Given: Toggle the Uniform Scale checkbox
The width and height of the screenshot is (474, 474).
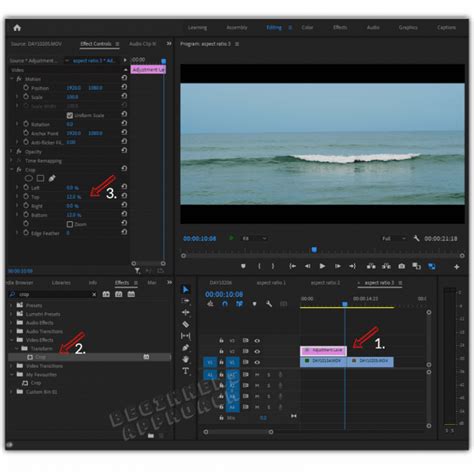Looking at the screenshot, I should 70,115.
